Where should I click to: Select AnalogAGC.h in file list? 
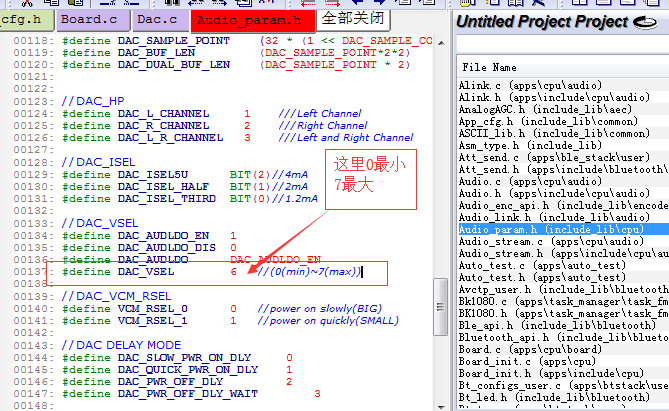click(x=545, y=109)
